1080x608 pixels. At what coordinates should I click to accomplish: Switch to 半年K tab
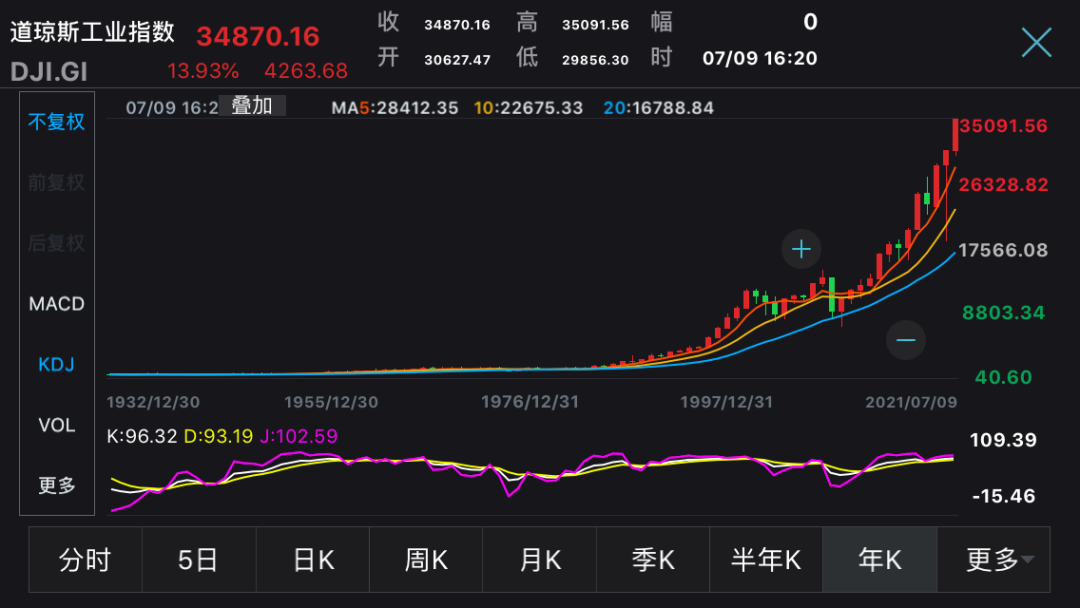pyautogui.click(x=766, y=560)
